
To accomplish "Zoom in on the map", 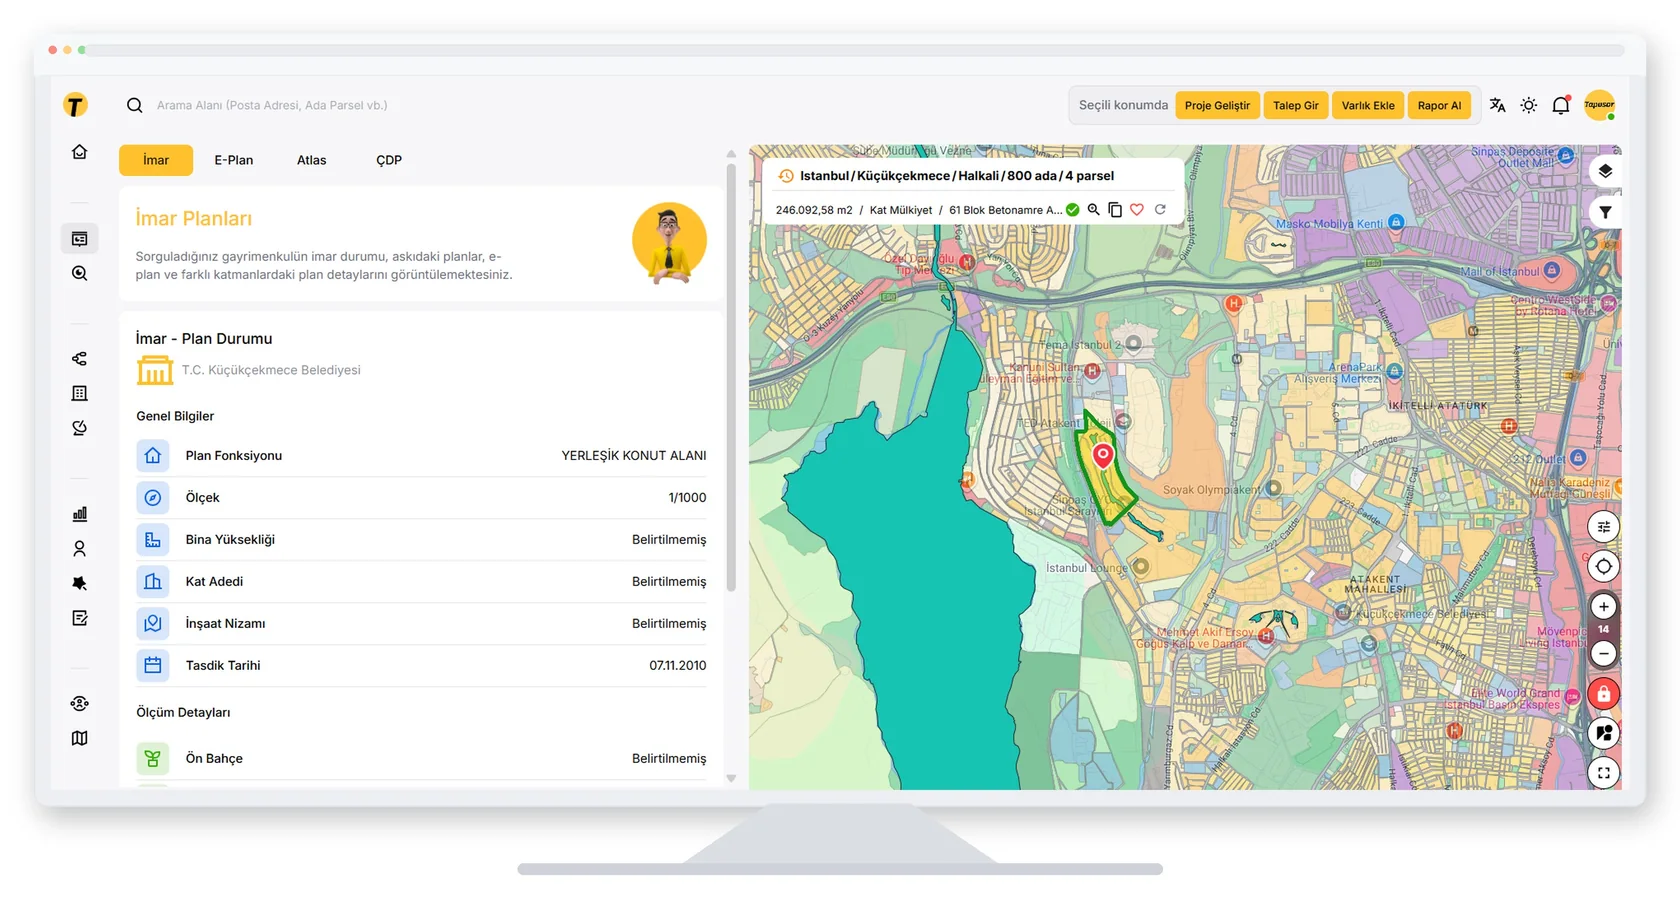I will click(1604, 607).
